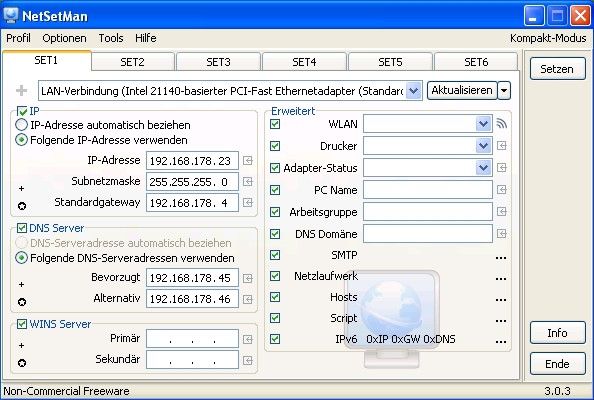The height and width of the screenshot is (400, 594).
Task: Click the get-current-value arrow beside Subnetzmaske
Action: pos(248,181)
